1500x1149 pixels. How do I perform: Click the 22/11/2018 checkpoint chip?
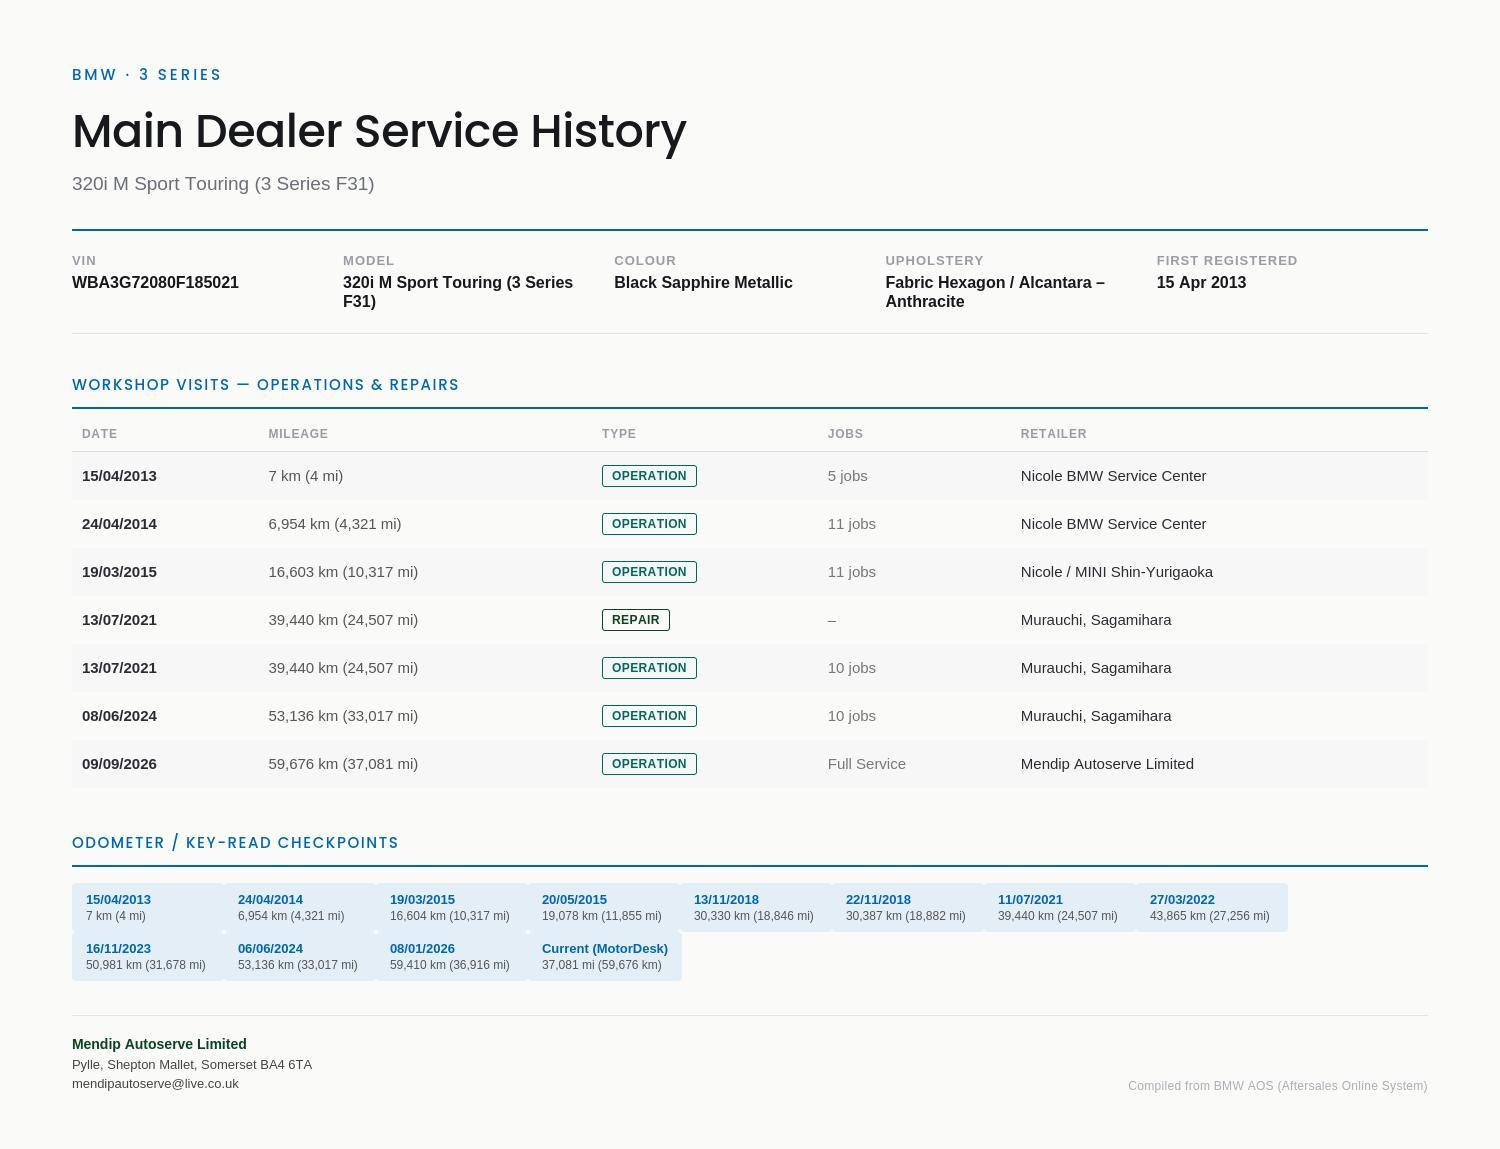click(908, 907)
